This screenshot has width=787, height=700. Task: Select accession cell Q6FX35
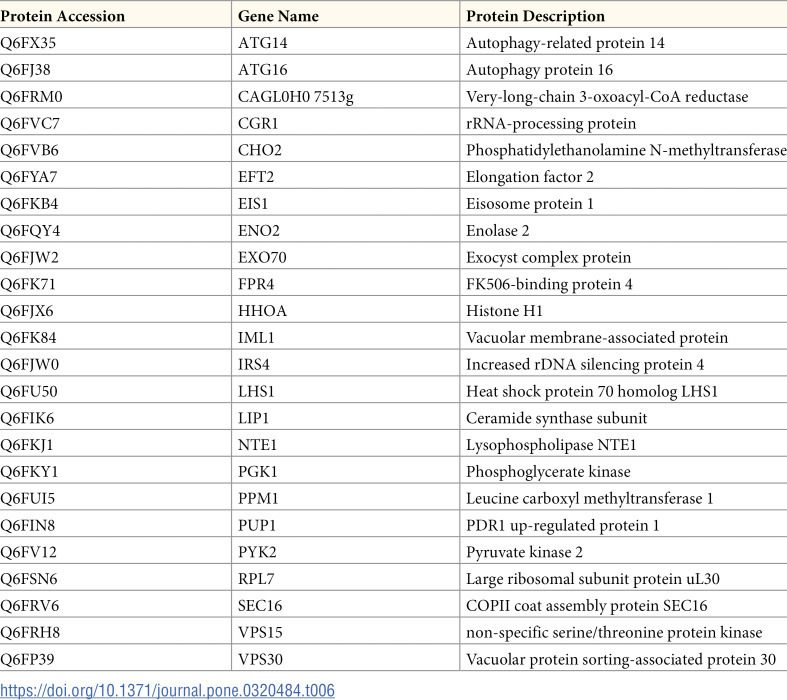coord(28,43)
